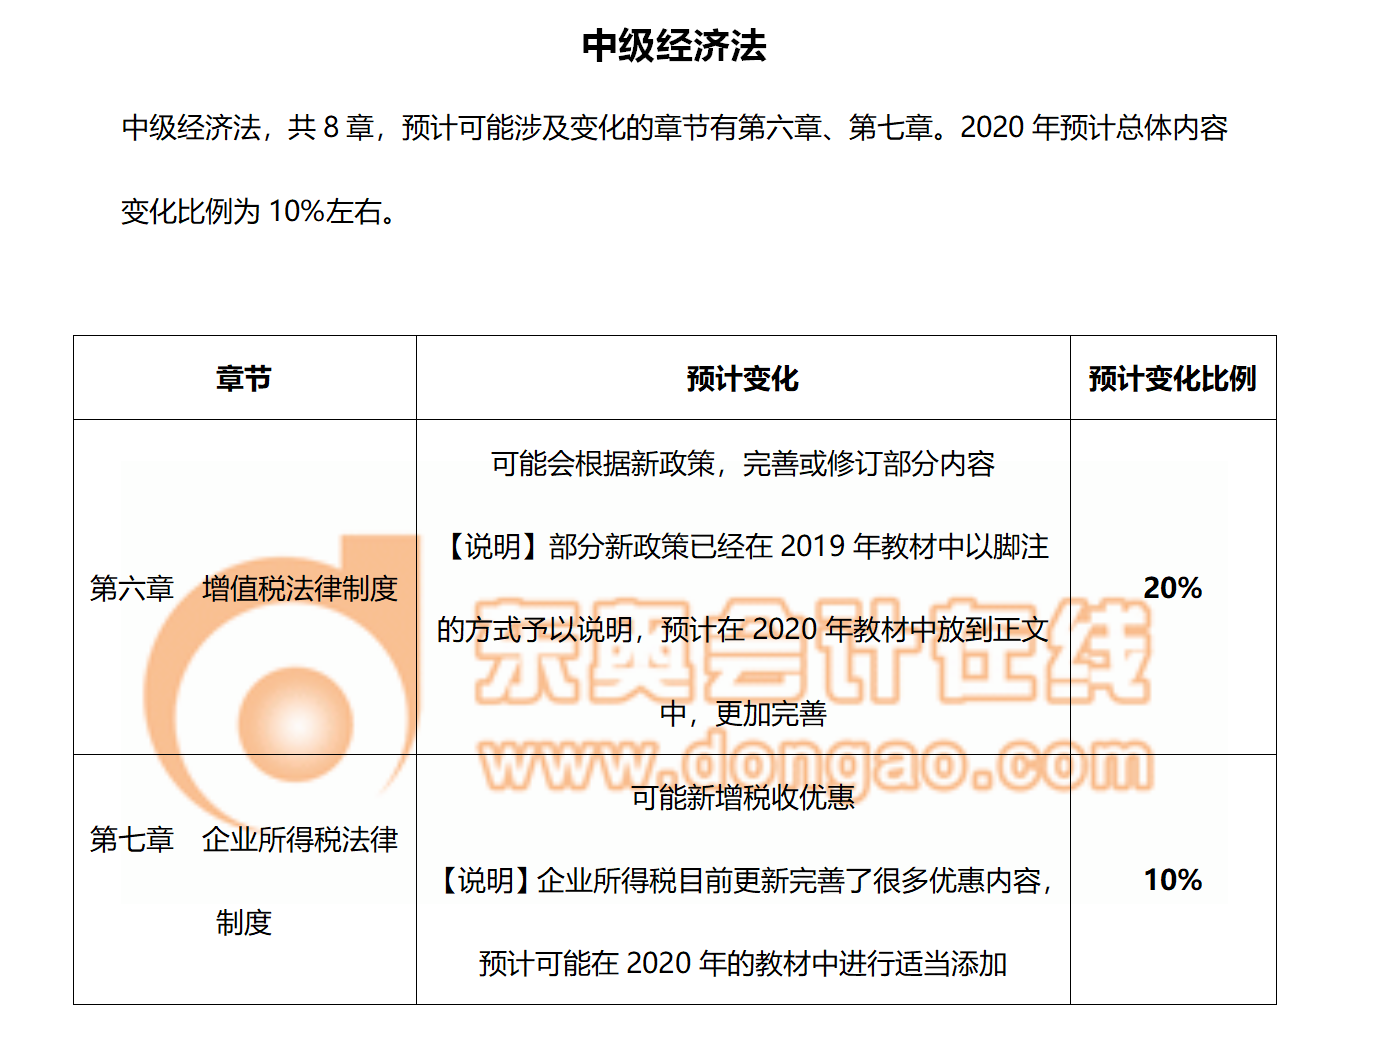Select the 章节 table header cell
This screenshot has height=1040, width=1395.
click(243, 377)
